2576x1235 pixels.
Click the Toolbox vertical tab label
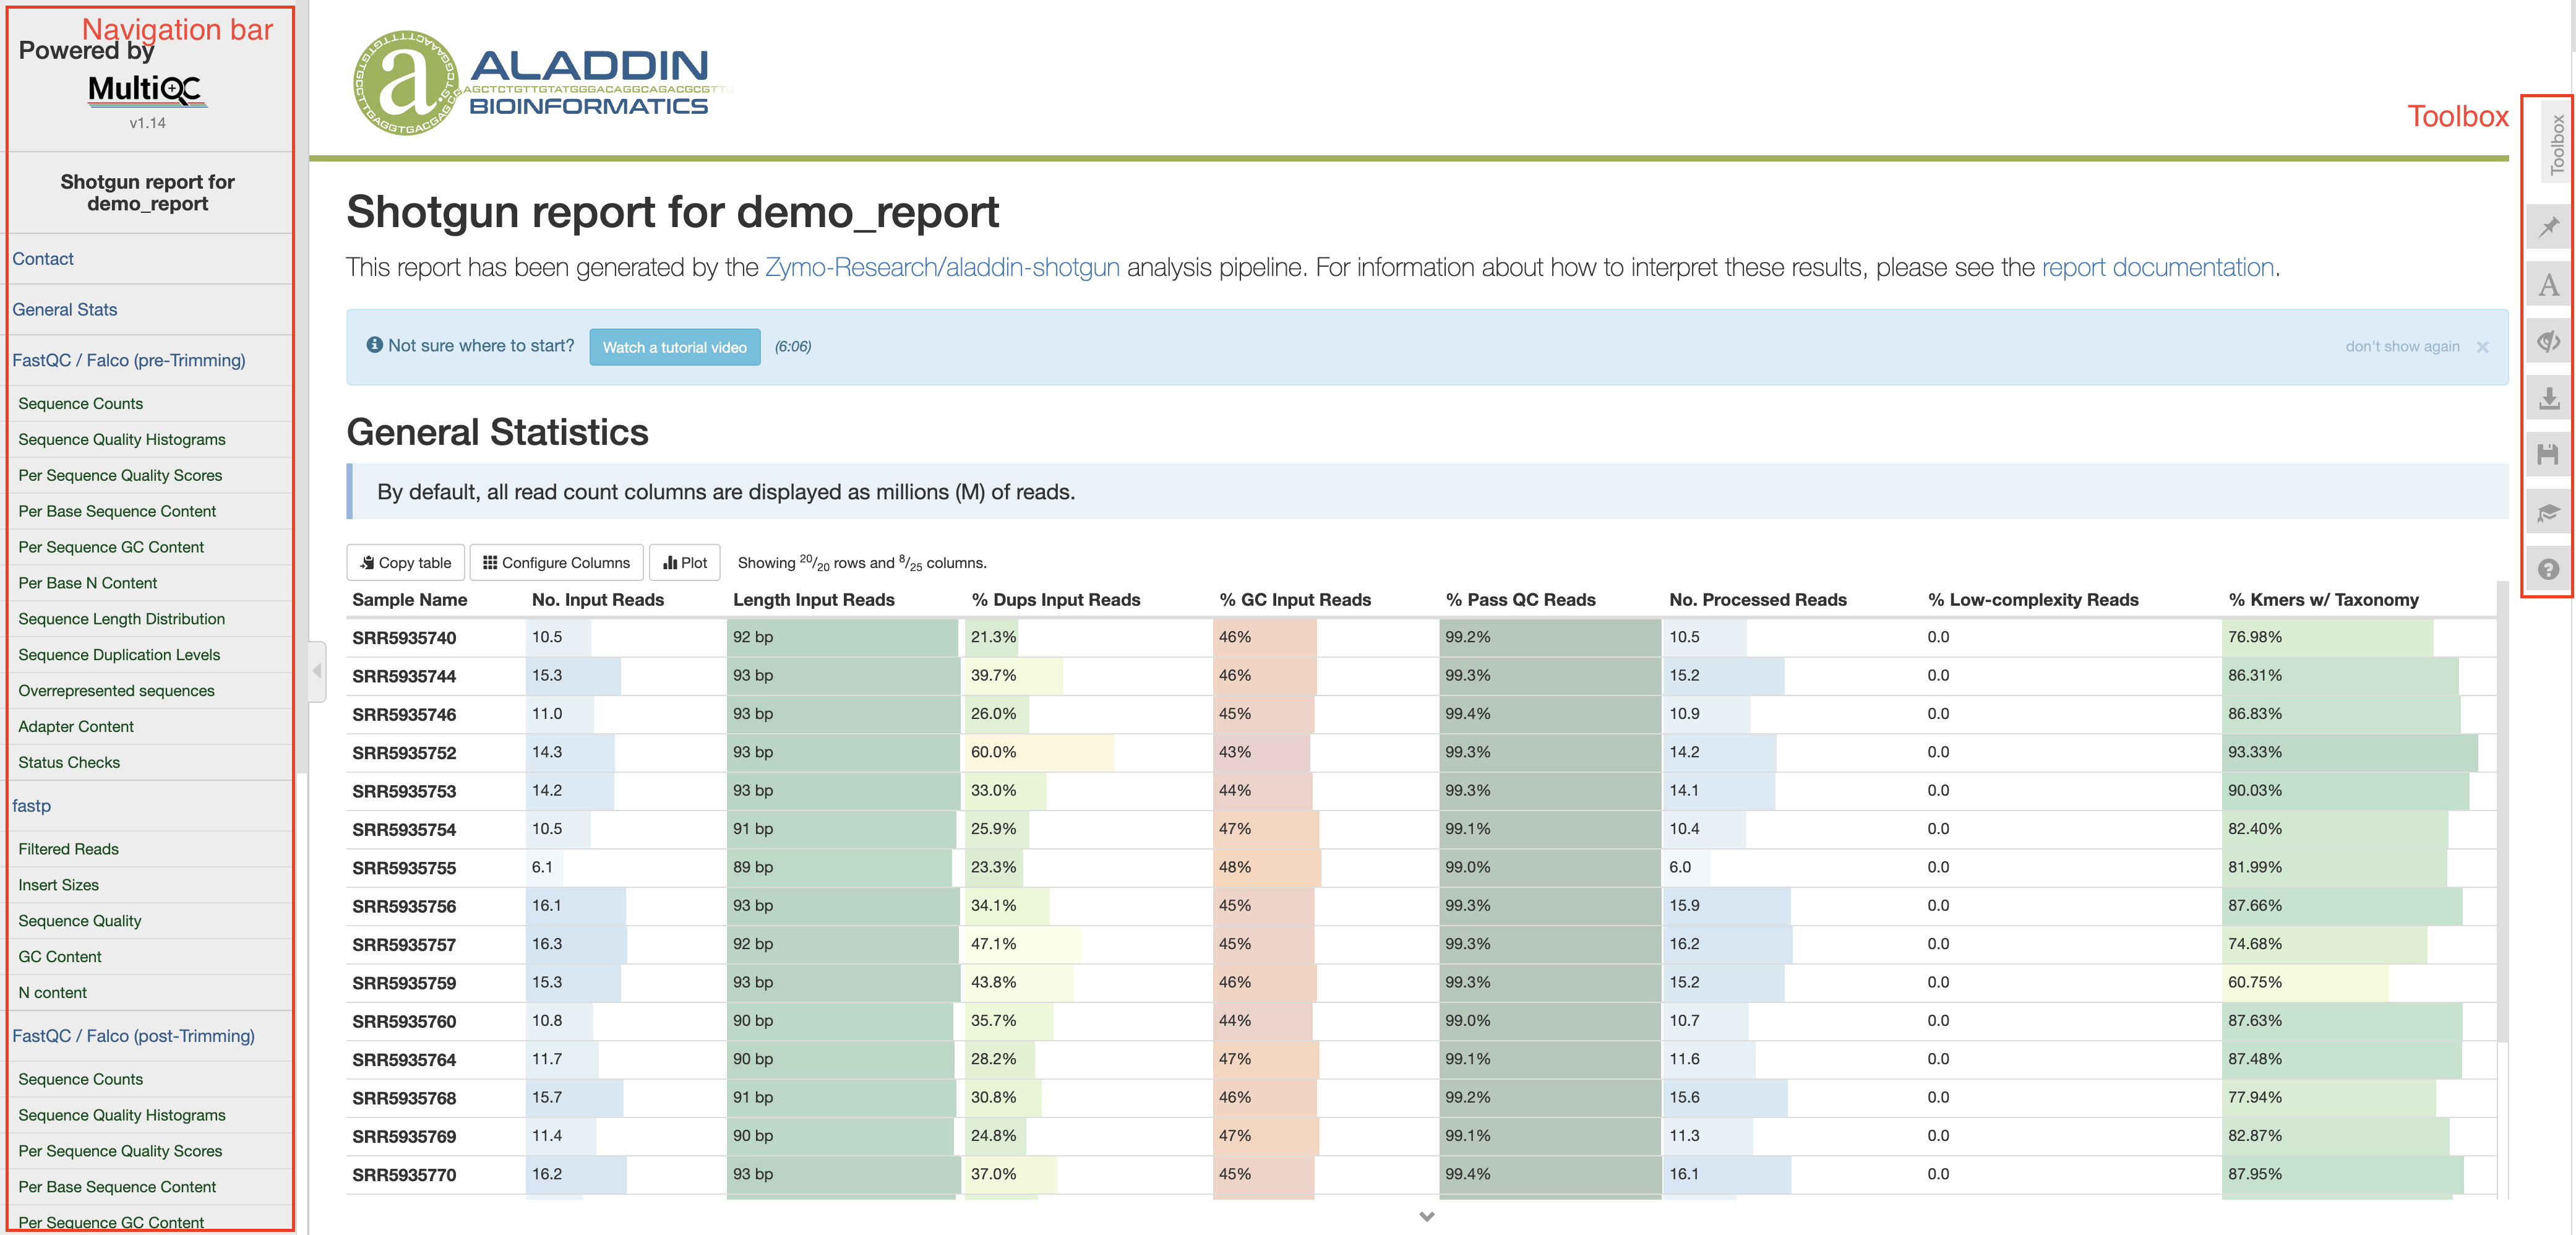2557,144
